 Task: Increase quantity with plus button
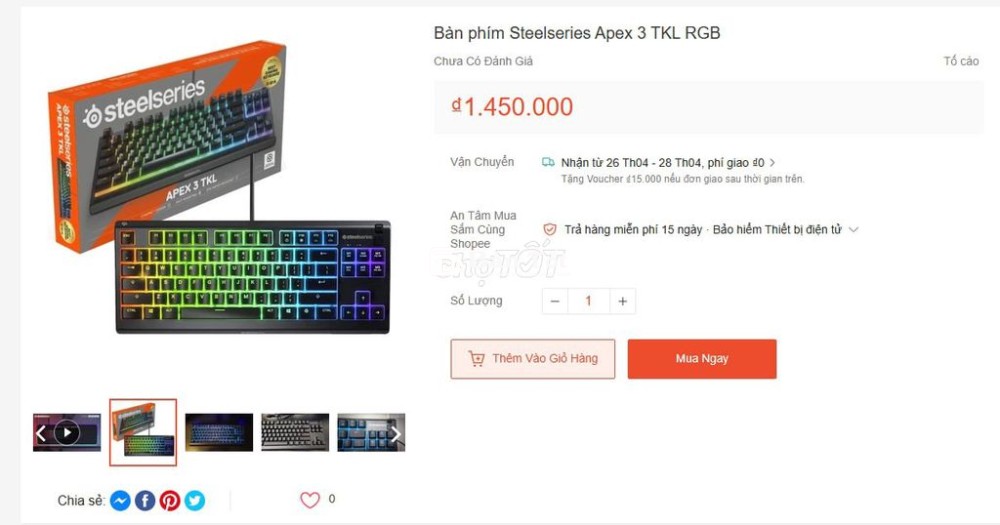[x=622, y=301]
